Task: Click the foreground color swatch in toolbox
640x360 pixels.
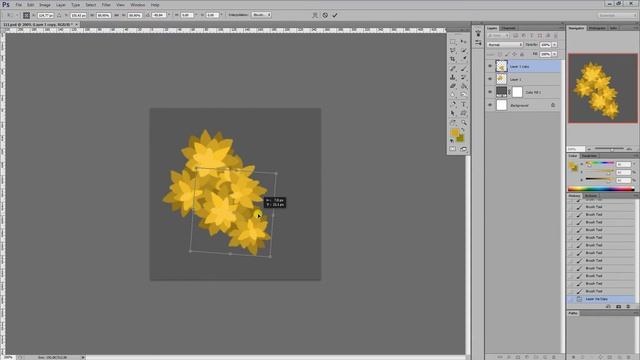Action: [455, 133]
